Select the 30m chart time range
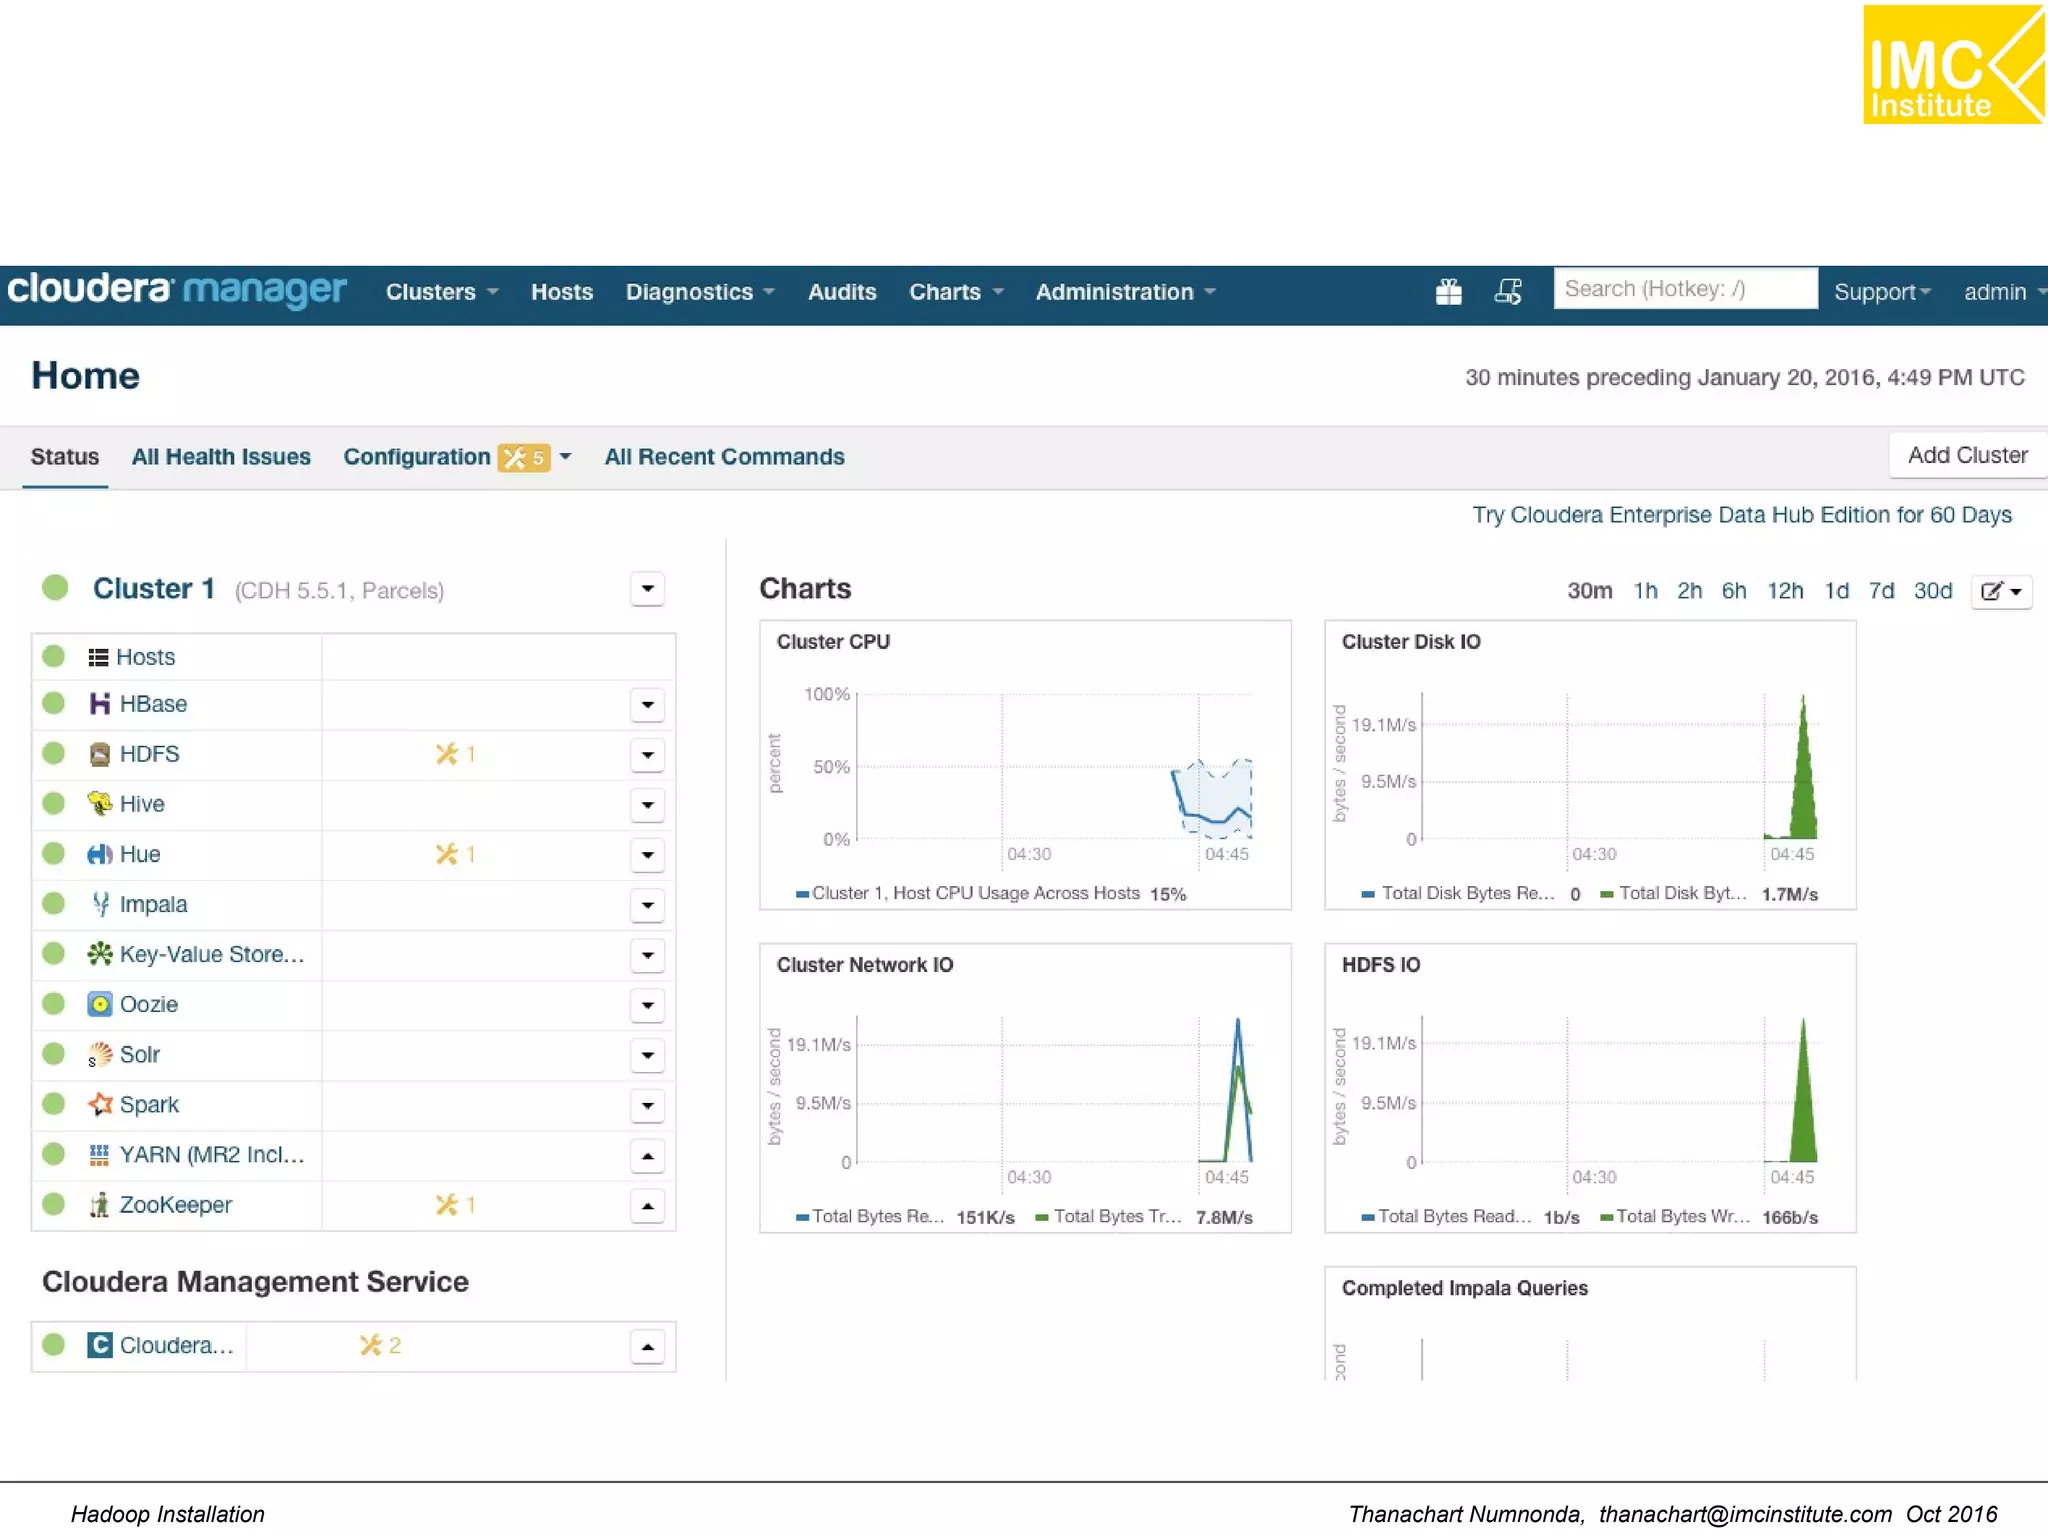Viewport: 2048px width, 1536px height. 1589,591
